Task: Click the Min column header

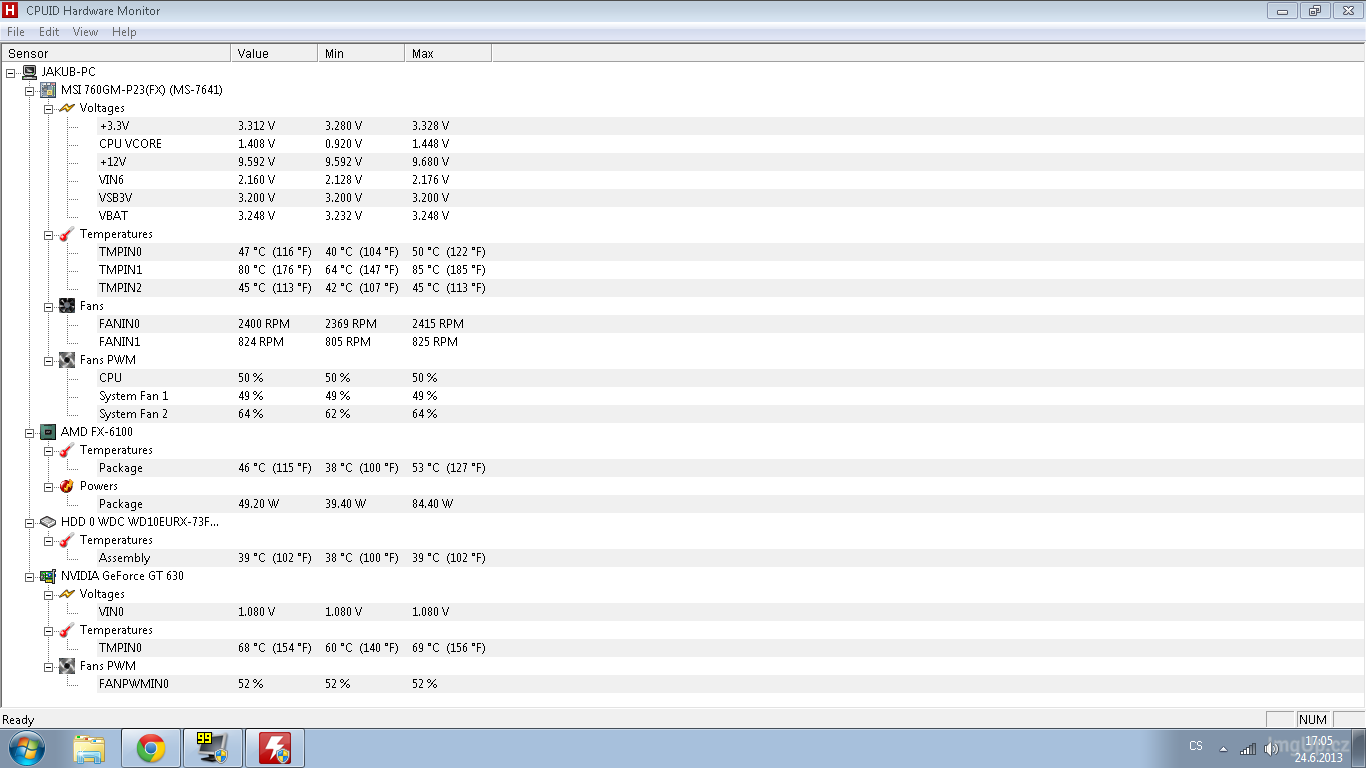Action: pyautogui.click(x=361, y=53)
